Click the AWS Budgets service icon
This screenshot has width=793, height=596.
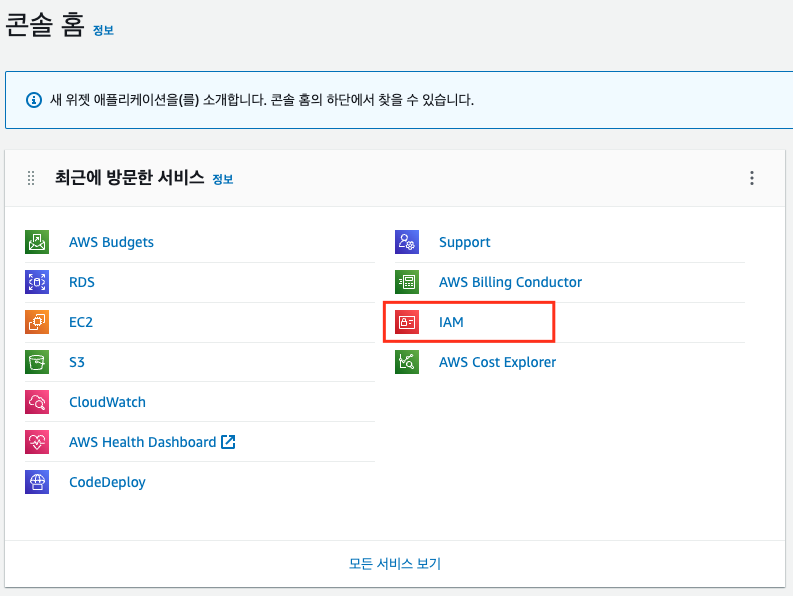coord(37,242)
